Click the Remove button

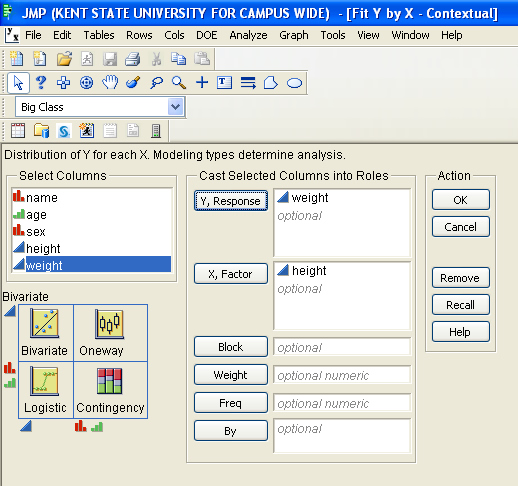tap(461, 277)
